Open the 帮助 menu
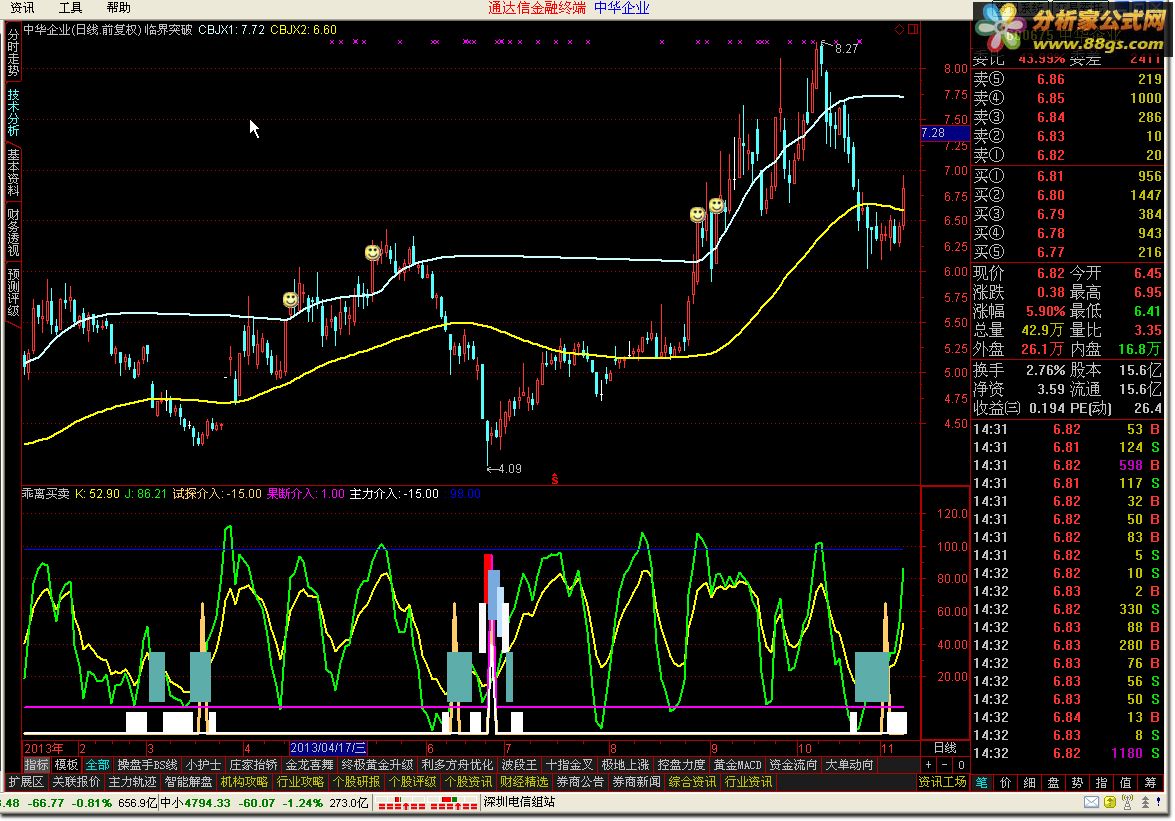 118,7
